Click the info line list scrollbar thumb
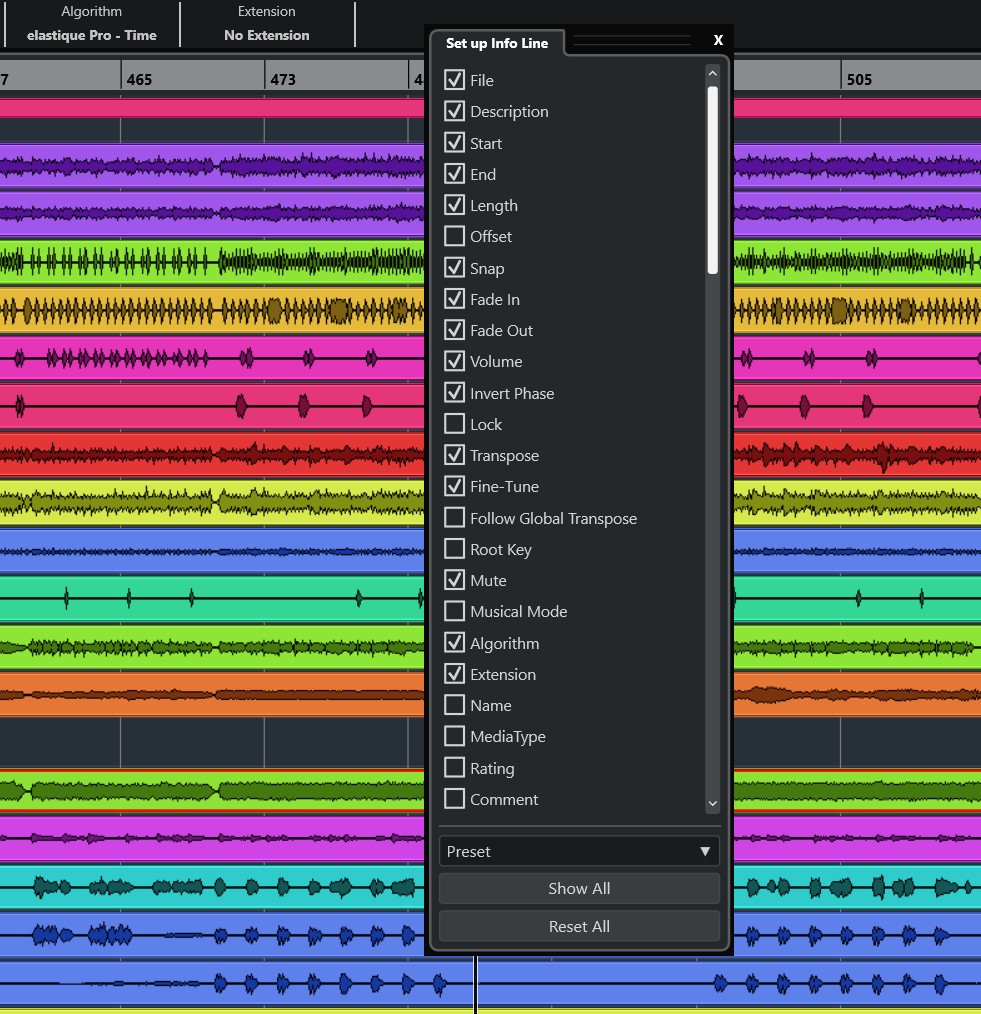 [x=712, y=180]
